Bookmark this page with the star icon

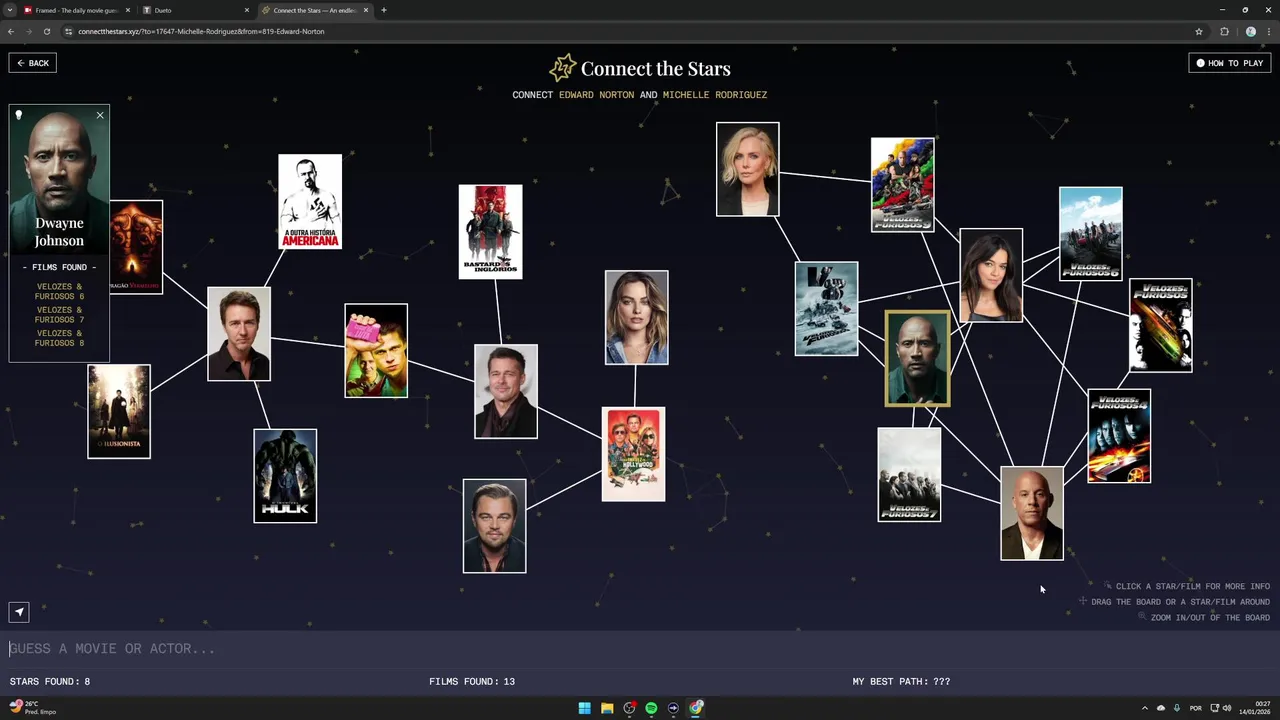point(1199,31)
